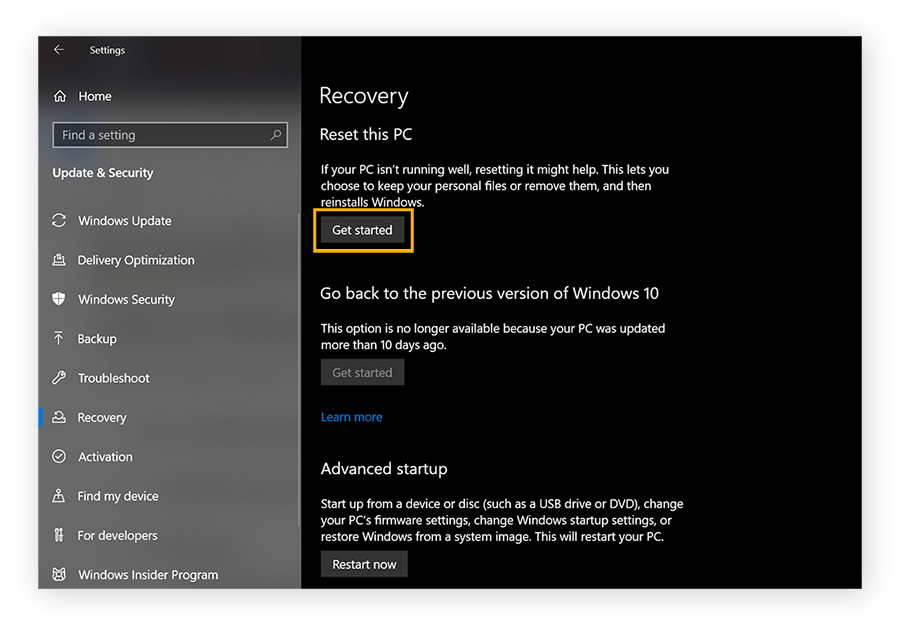Viewport: 900px width, 625px height.
Task: Select the Delivery Optimization icon
Action: (x=59, y=260)
